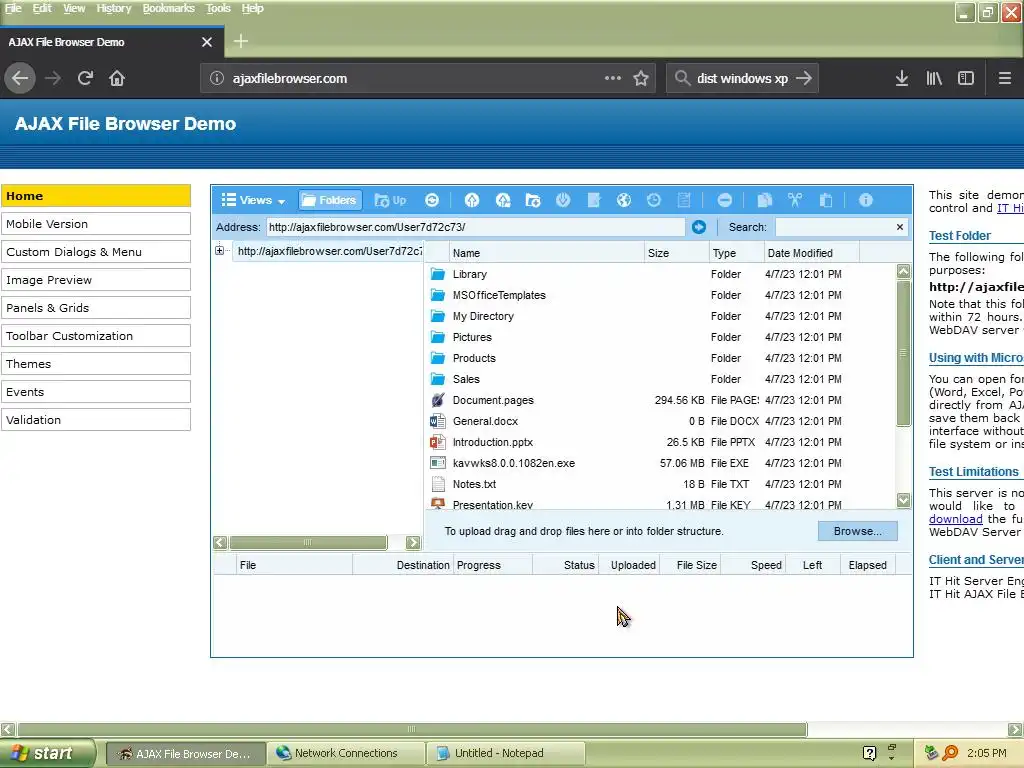The height and width of the screenshot is (768, 1024).
Task: Open the Firefox hamburger menu
Action: pyautogui.click(x=1005, y=78)
